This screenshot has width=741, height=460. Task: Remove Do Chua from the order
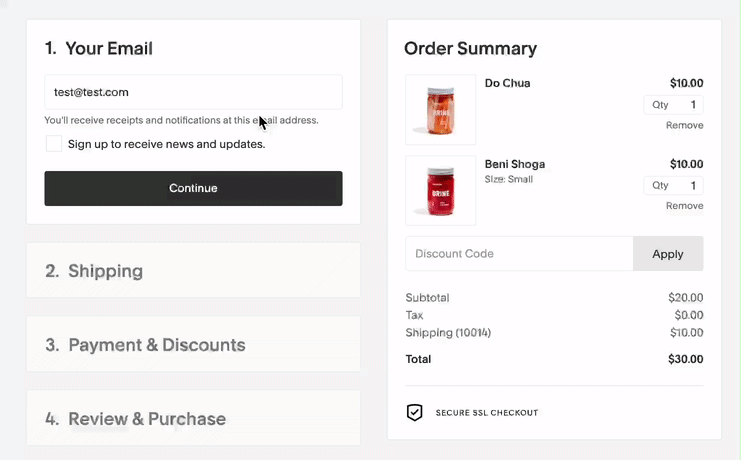684,125
